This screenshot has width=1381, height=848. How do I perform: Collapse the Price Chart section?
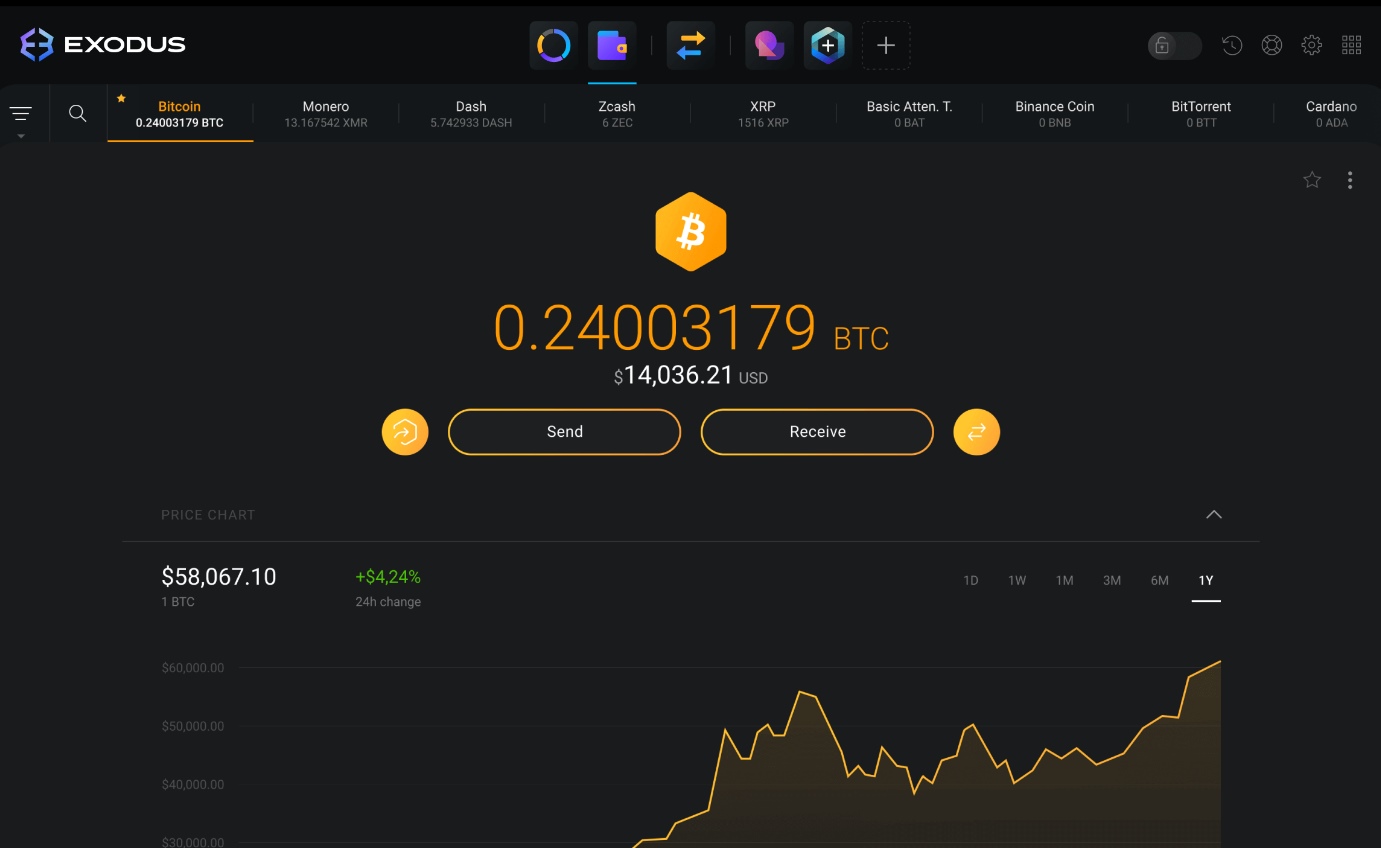(x=1214, y=514)
